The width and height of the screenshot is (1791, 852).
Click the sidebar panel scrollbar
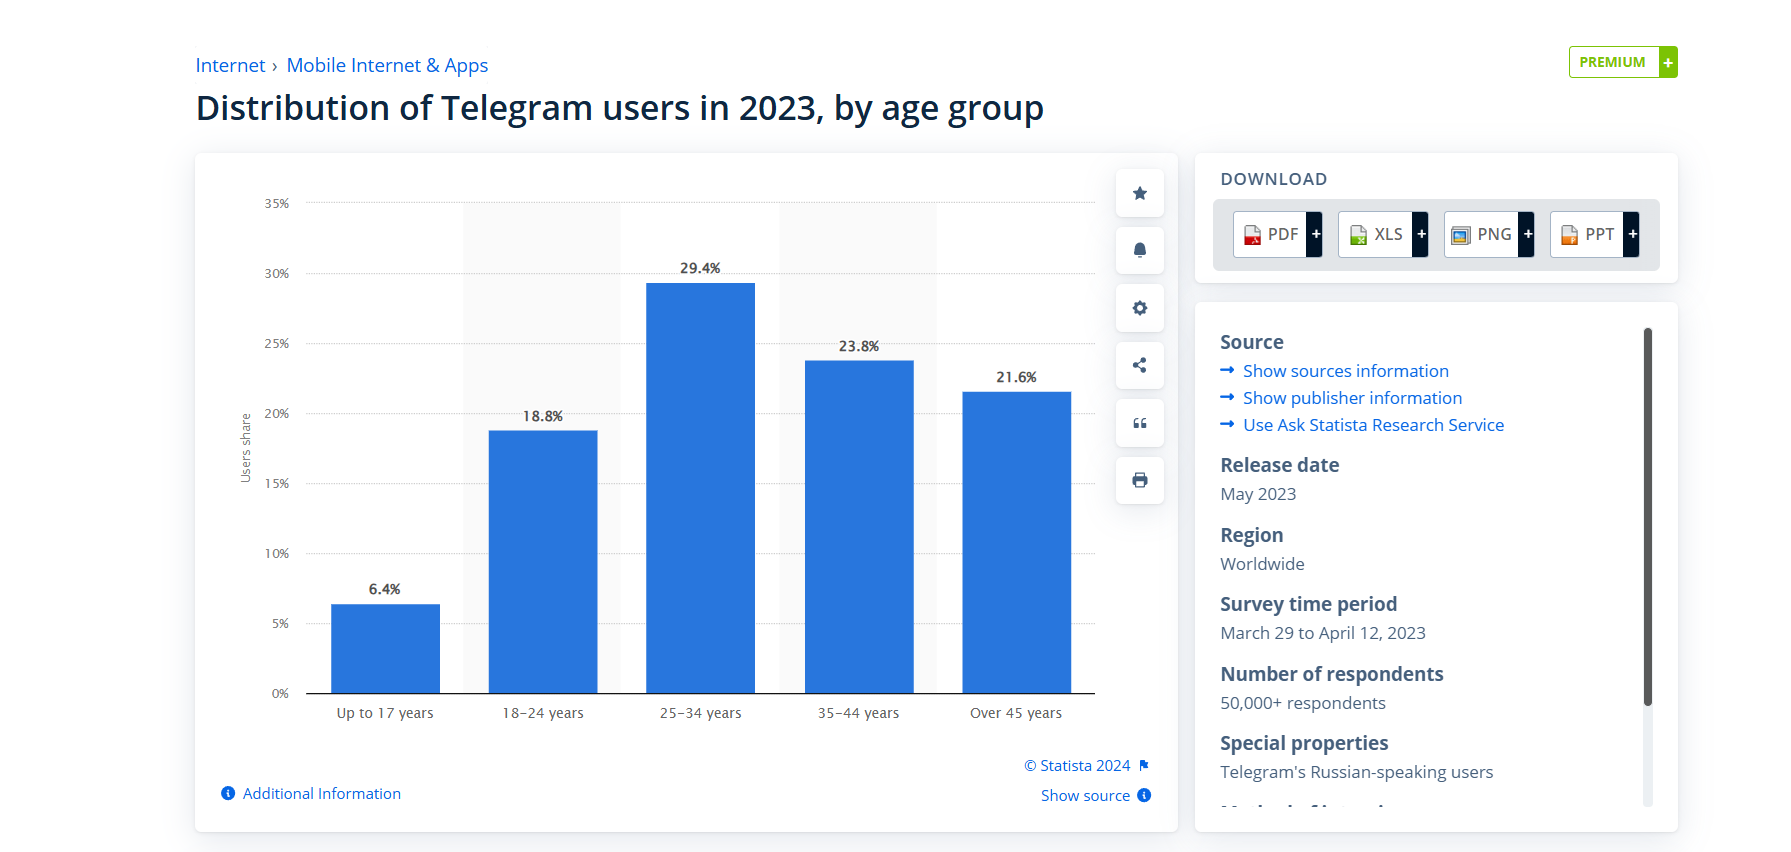click(x=1647, y=516)
